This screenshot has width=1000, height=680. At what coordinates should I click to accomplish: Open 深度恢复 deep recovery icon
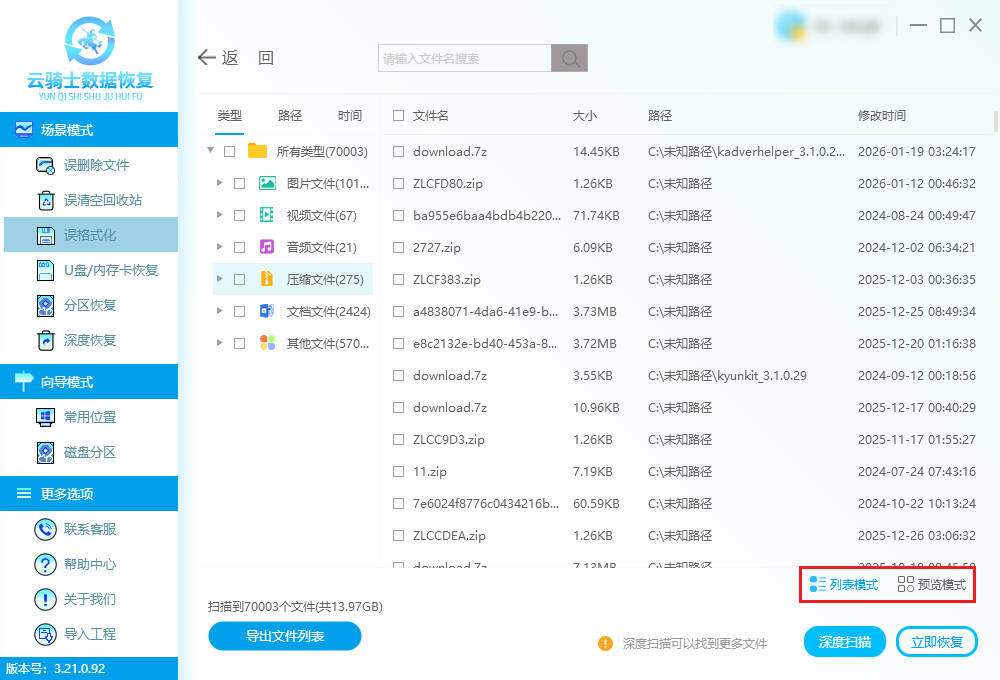(x=46, y=341)
